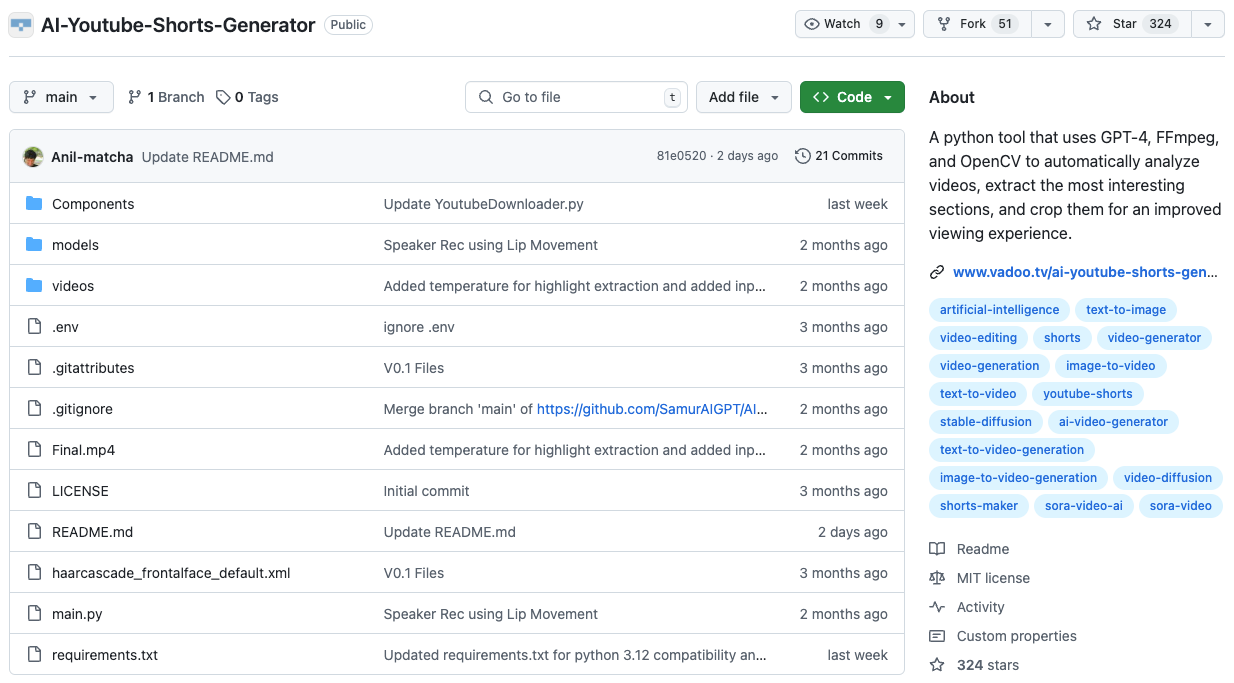
Task: Open haarcascade_frontalface_default.xml file name
Action: point(171,572)
